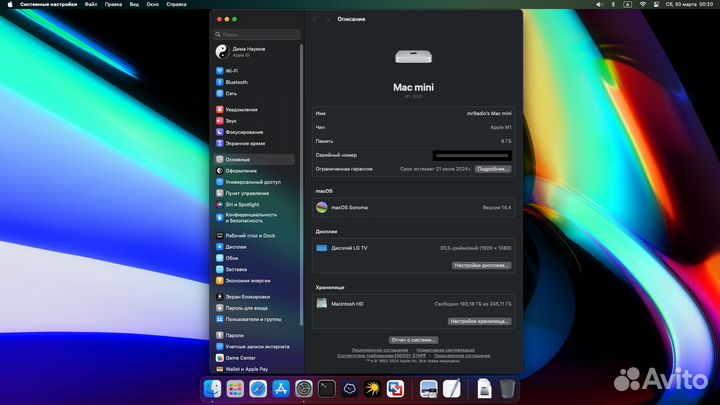Viewport: 720px width, 405px height.
Task: Click the chip value Apple M1
Action: point(501,127)
